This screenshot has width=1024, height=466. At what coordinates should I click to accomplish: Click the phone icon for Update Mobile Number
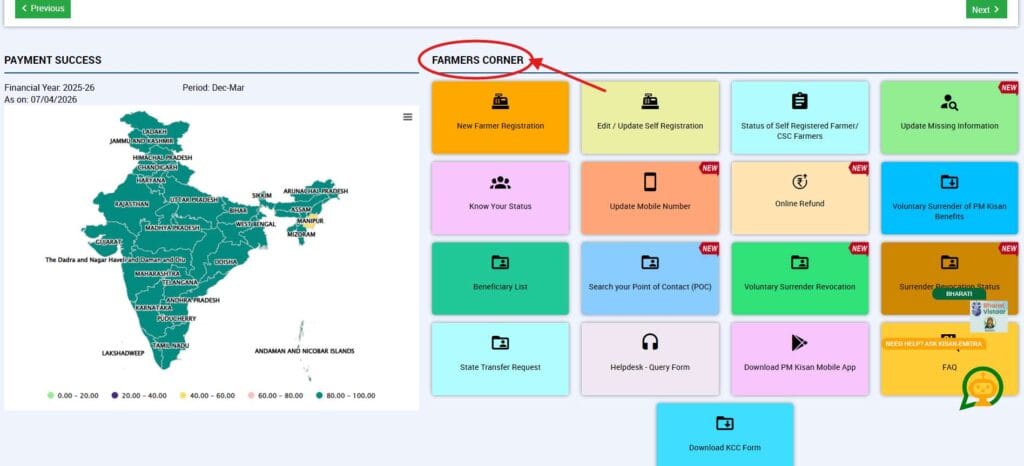[x=650, y=182]
